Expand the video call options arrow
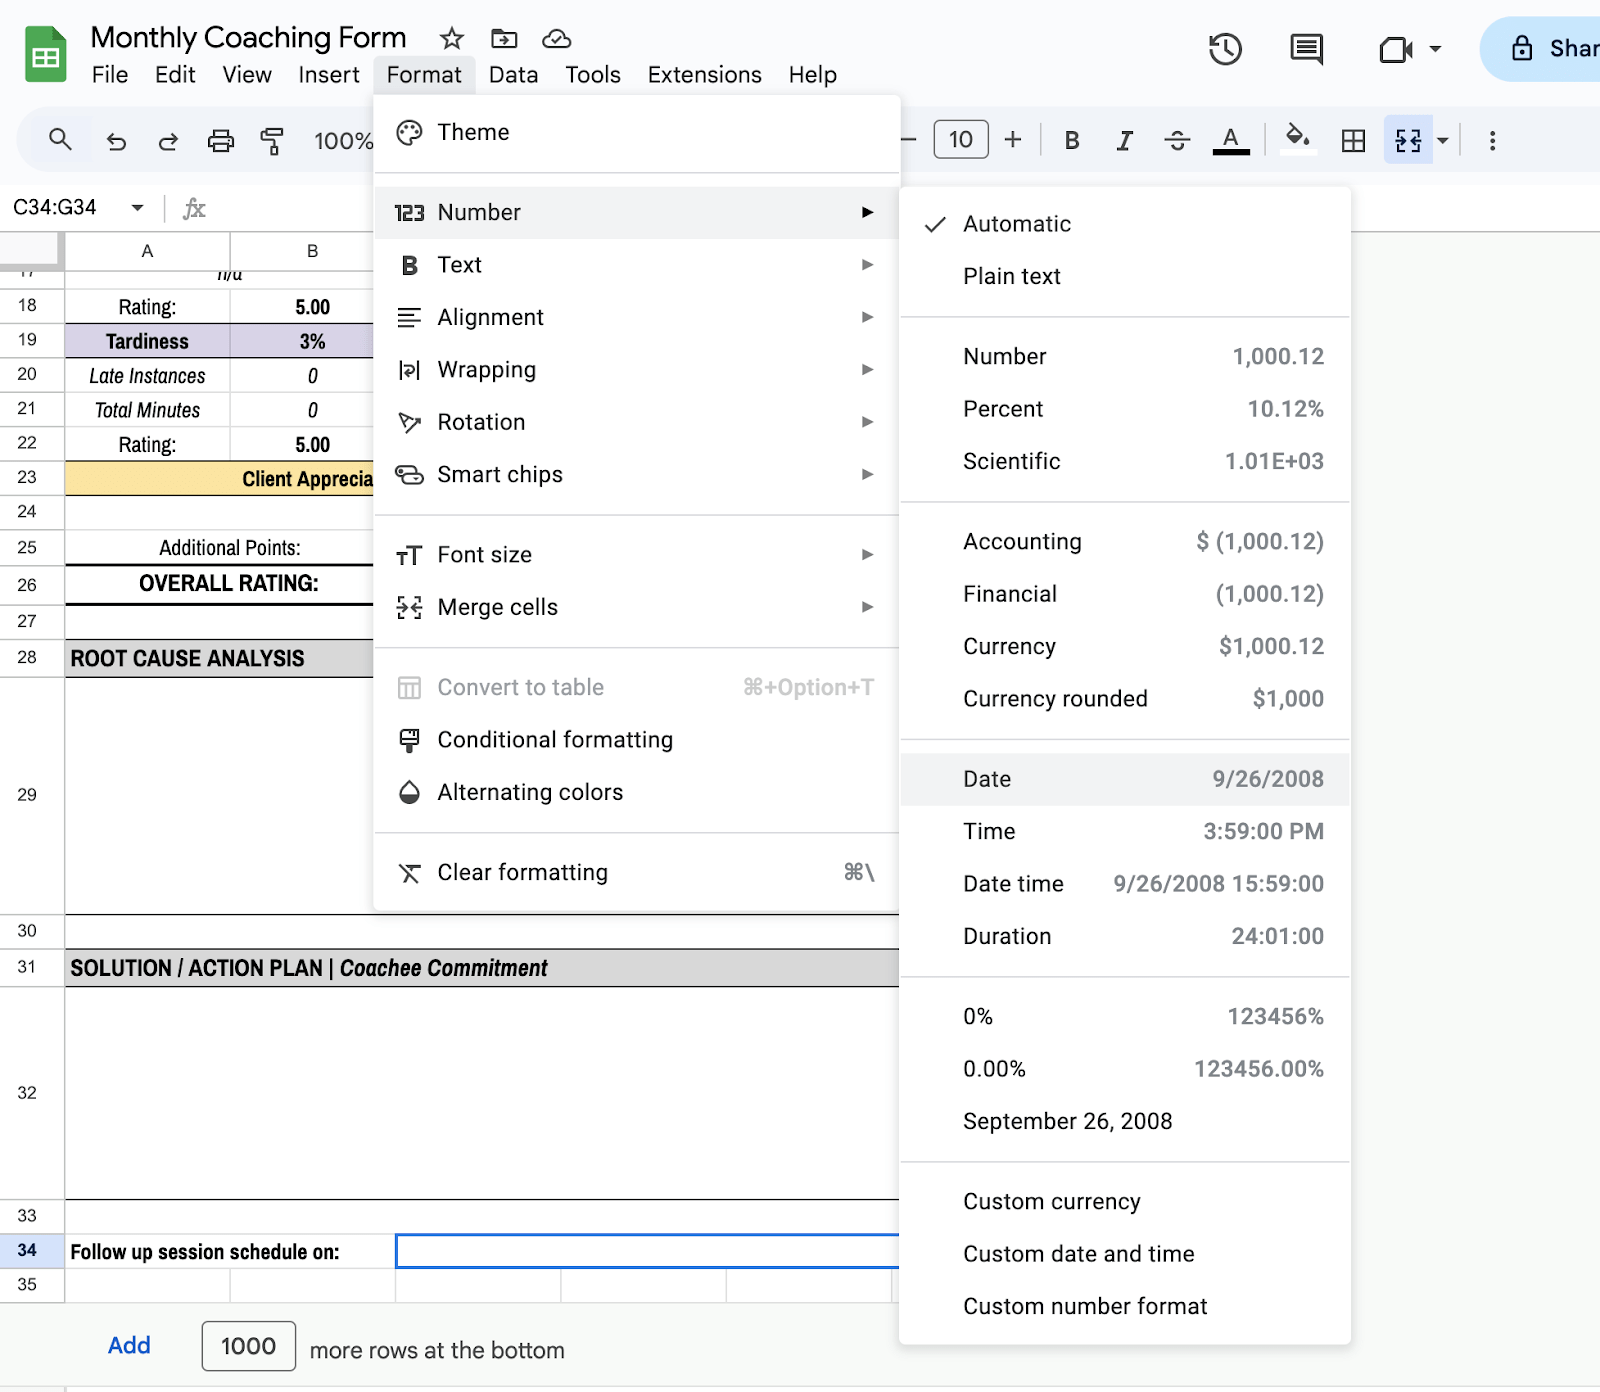1600x1392 pixels. click(1435, 49)
